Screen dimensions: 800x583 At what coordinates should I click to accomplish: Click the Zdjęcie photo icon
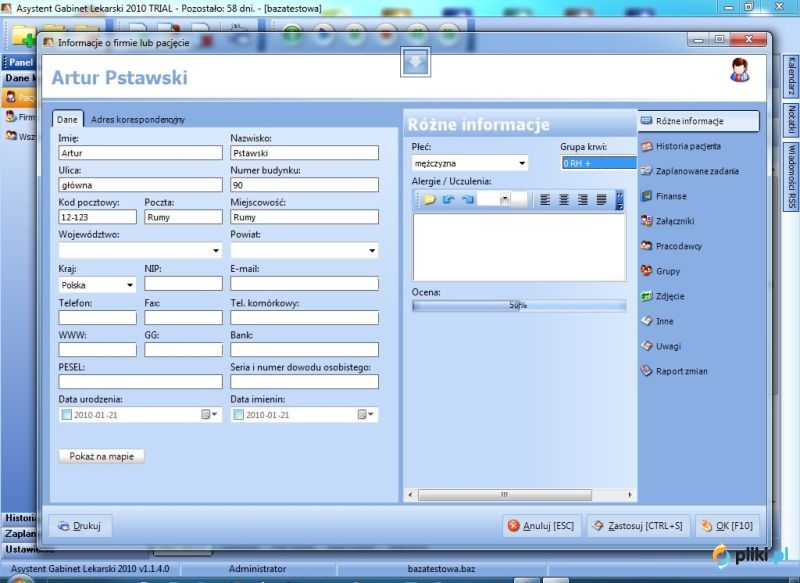click(x=646, y=296)
